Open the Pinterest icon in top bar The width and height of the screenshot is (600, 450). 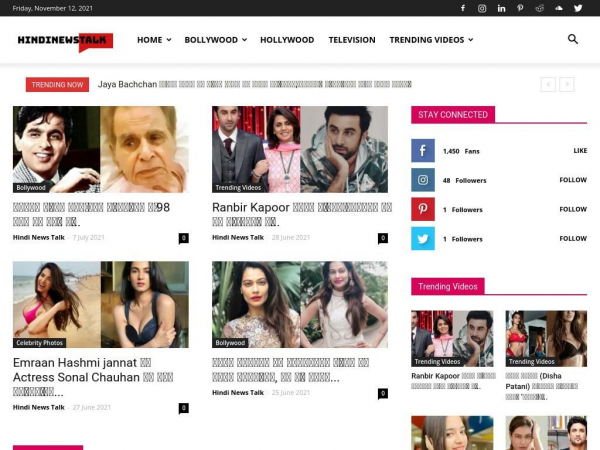pyautogui.click(x=520, y=8)
